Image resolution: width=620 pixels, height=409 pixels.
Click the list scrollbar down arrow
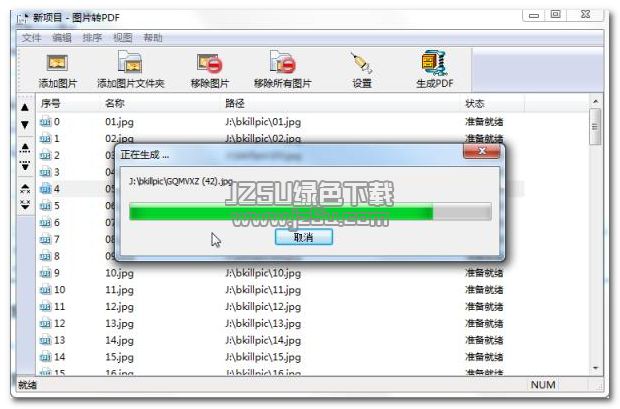[595, 368]
